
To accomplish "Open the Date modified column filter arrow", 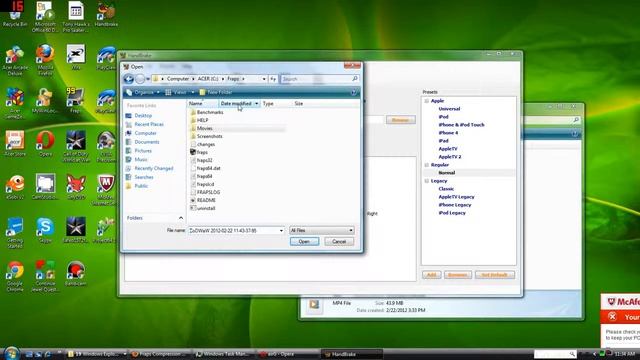I will click(256, 104).
